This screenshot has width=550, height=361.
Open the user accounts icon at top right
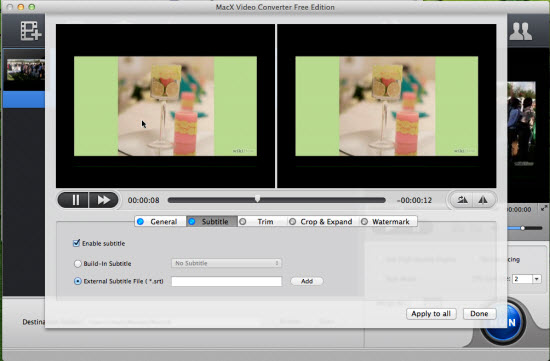pyautogui.click(x=521, y=31)
